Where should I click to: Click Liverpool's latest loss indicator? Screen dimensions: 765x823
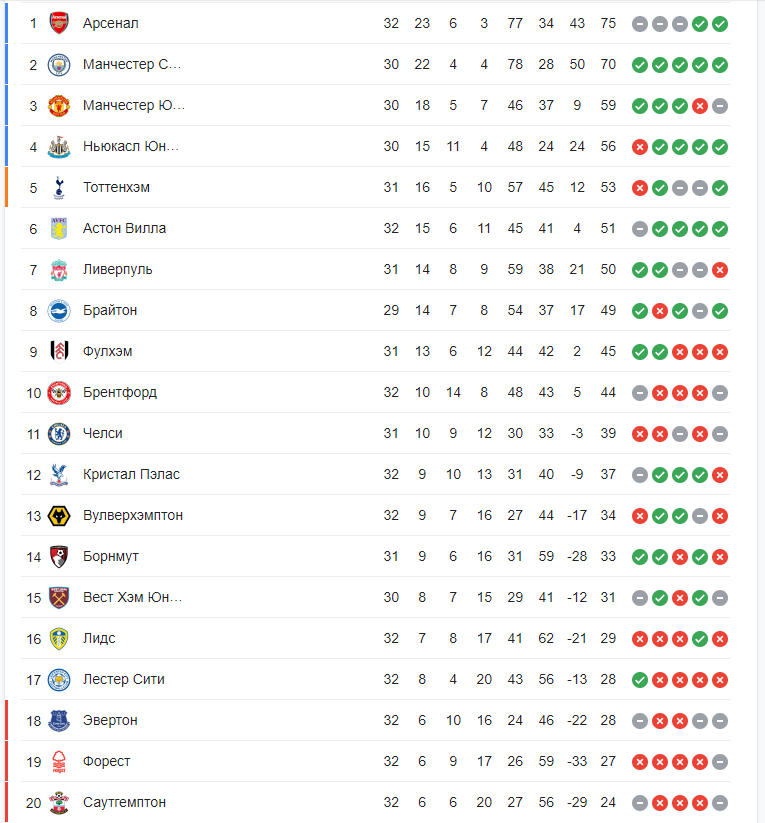pyautogui.click(x=720, y=270)
